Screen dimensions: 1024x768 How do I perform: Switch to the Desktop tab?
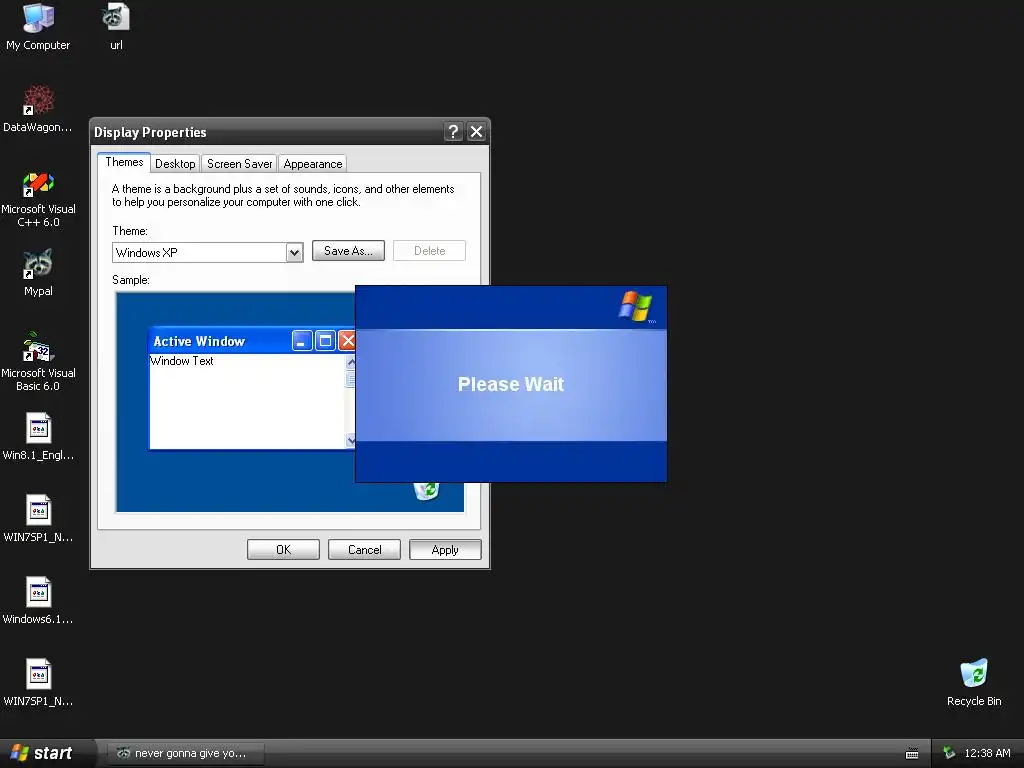click(x=175, y=164)
